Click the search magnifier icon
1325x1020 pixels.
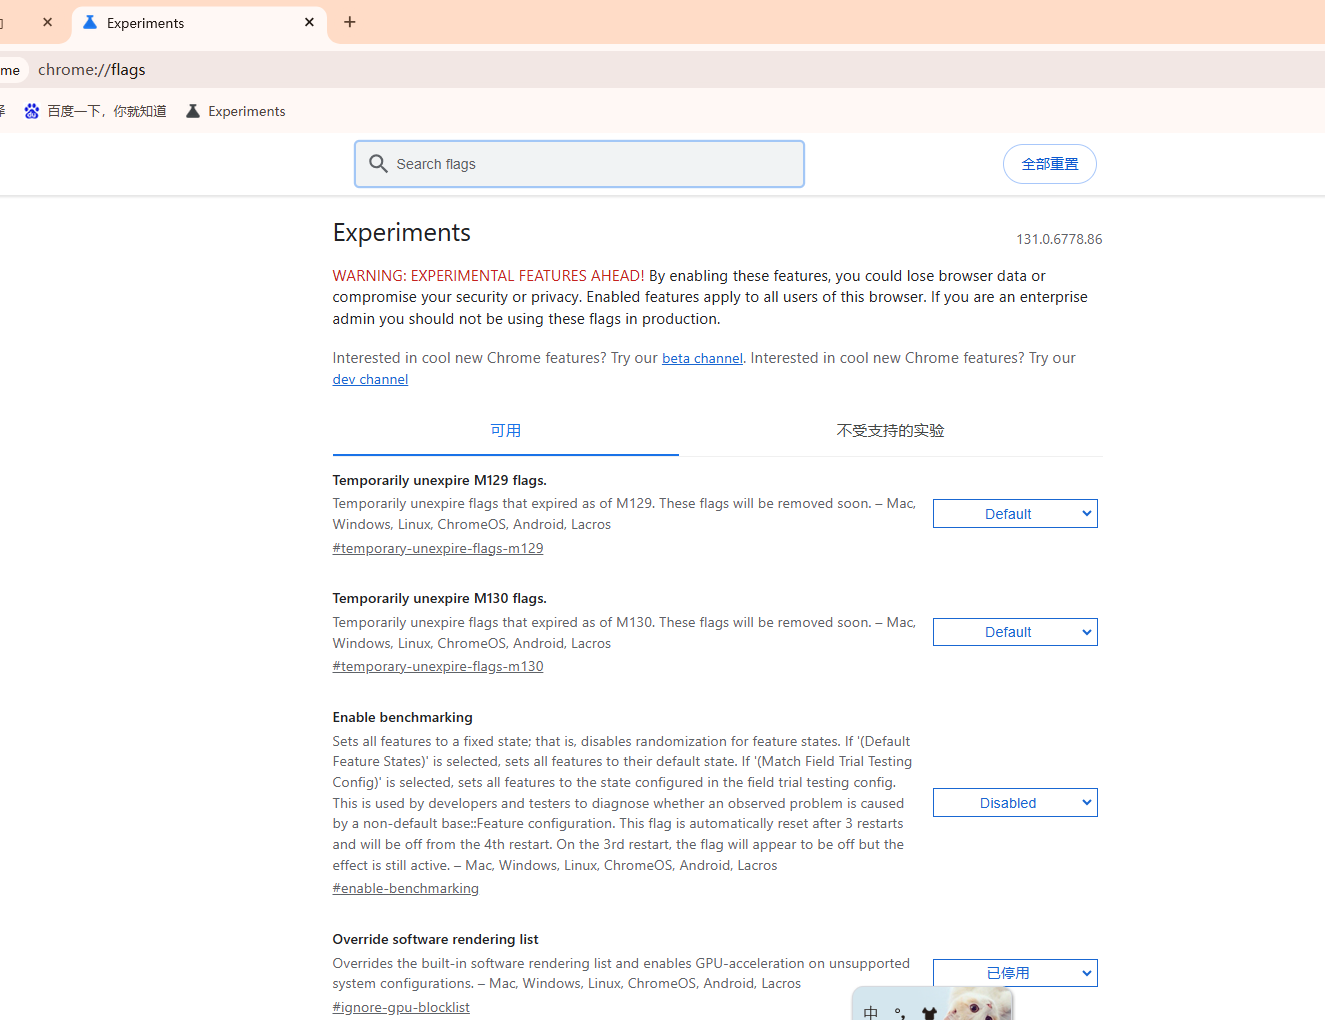coord(378,164)
